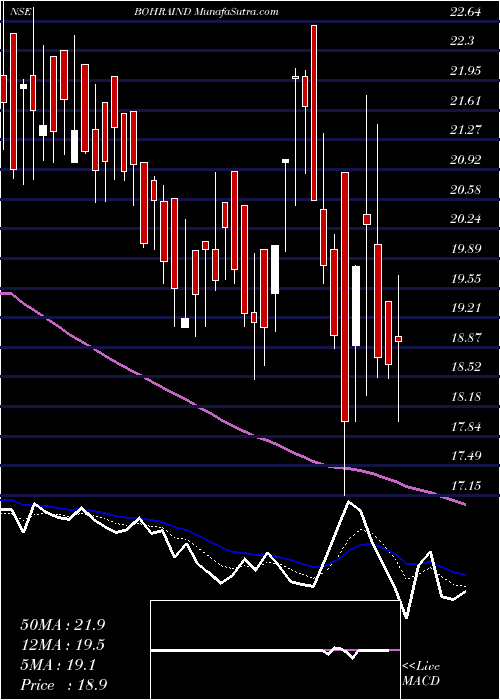Click the 17.15 price axis label
500x700 pixels.
[466, 485]
